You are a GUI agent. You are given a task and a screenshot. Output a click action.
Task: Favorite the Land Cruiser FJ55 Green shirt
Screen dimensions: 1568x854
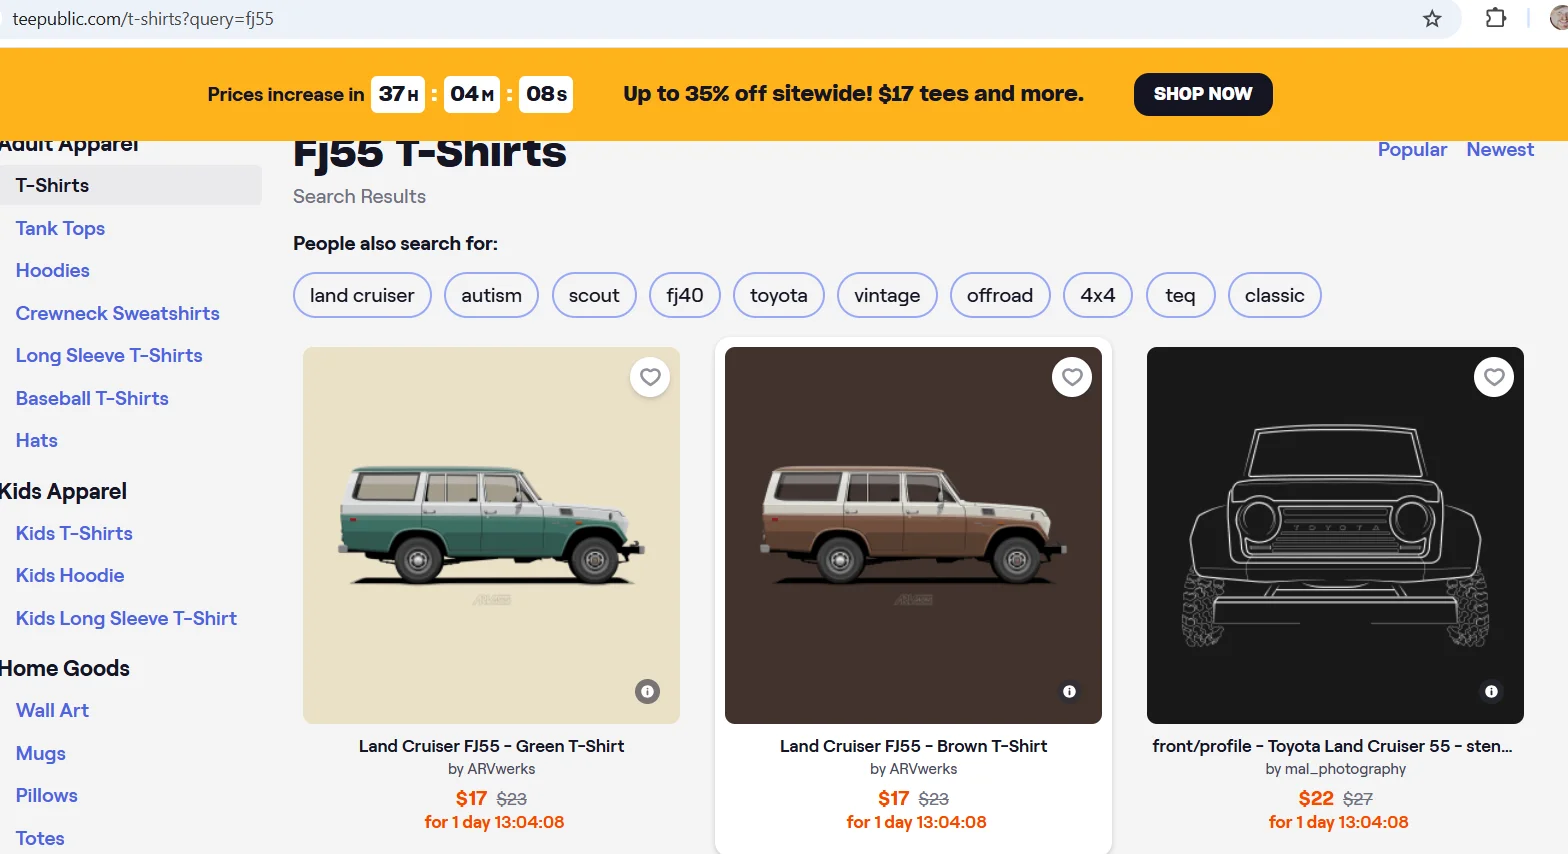[x=650, y=377]
